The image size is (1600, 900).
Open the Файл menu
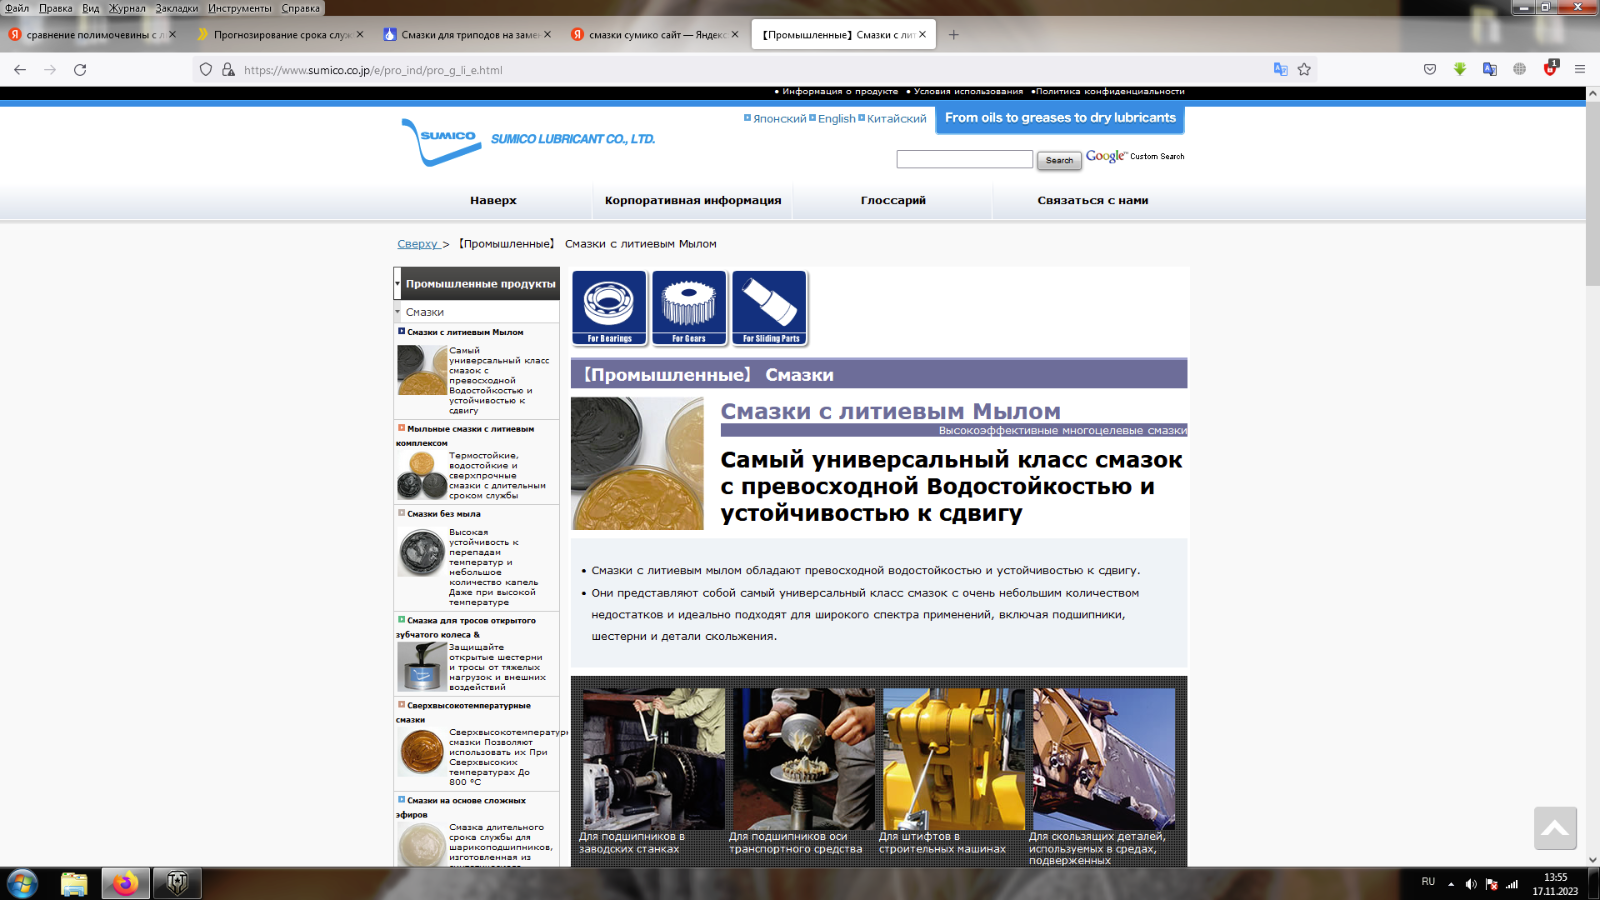pyautogui.click(x=17, y=8)
